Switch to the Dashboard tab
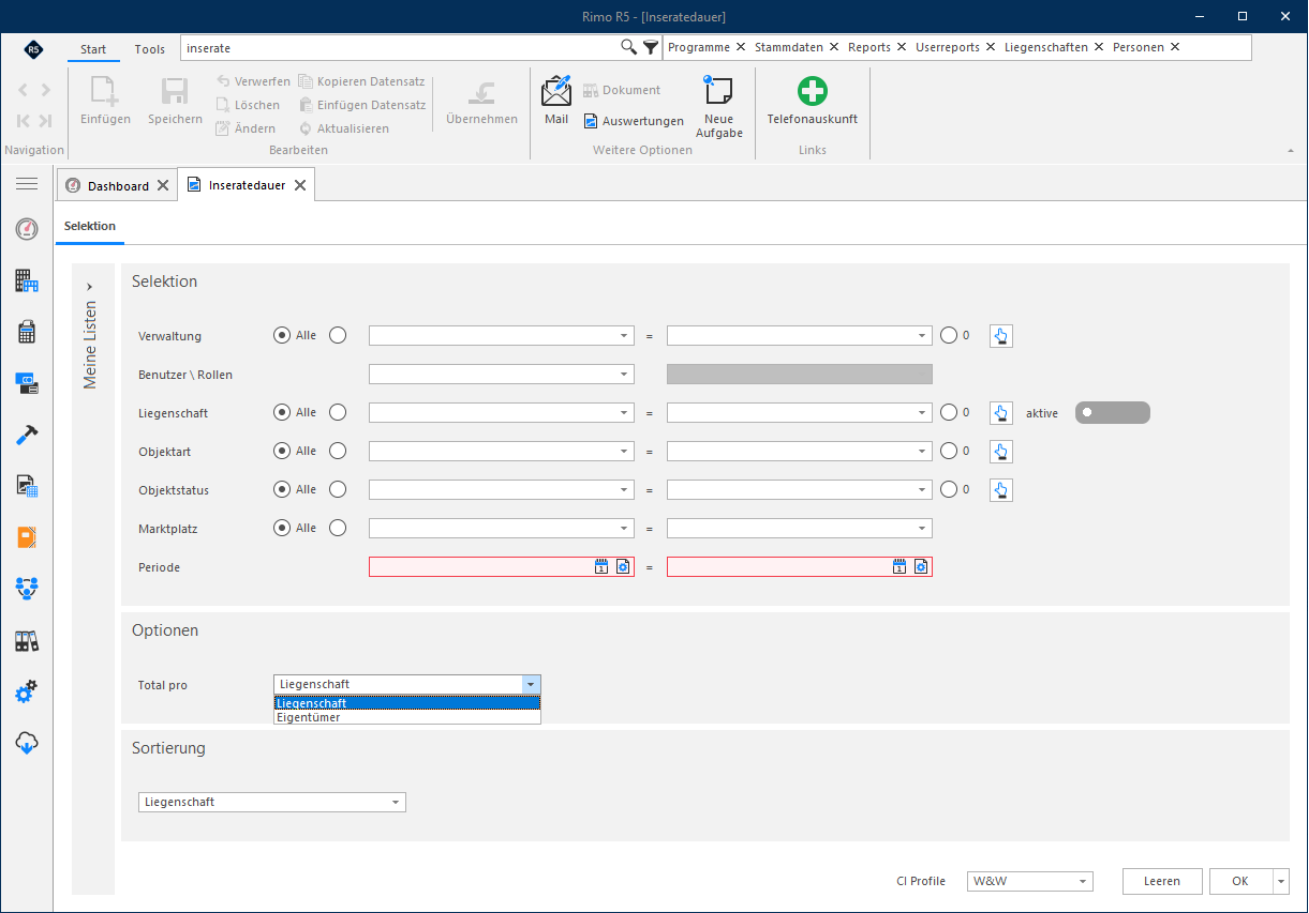This screenshot has width=1309, height=913. 118,186
